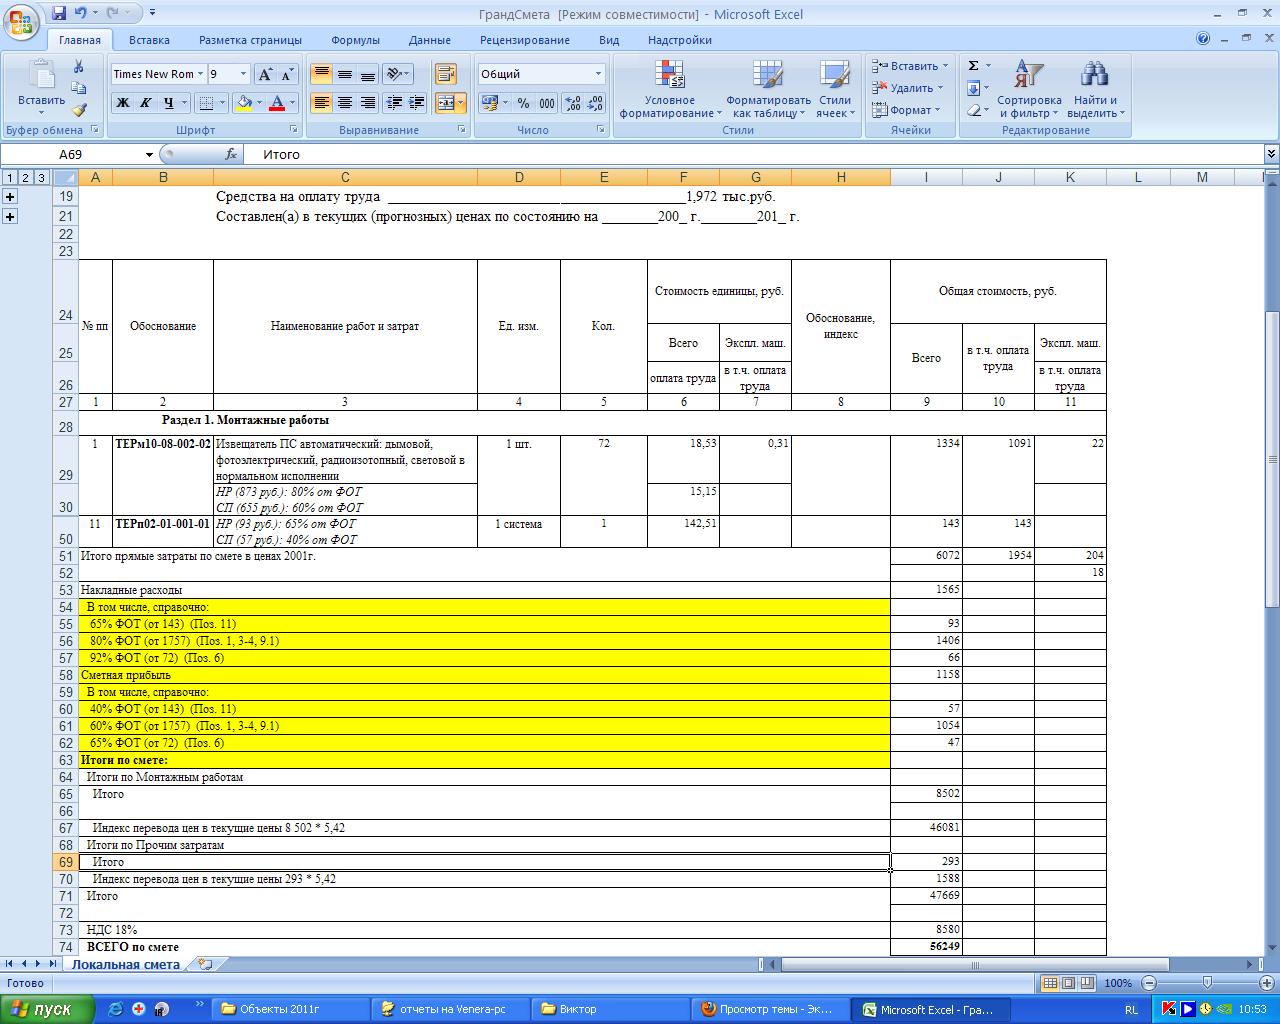The width and height of the screenshot is (1280, 1024).
Task: Open the round Office button menu
Action: click(21, 21)
